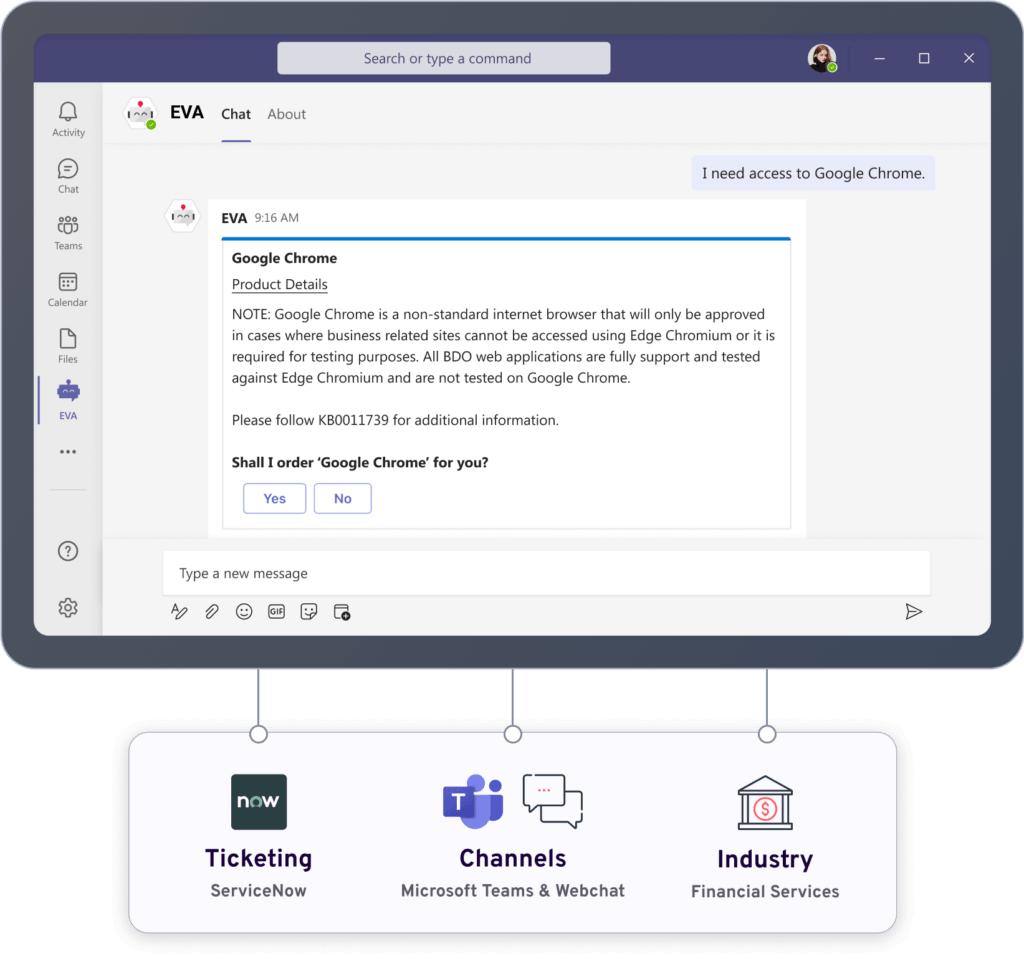Open the GIF picker in the compose bar
Viewport: 1024px width, 959px height.
coord(276,611)
